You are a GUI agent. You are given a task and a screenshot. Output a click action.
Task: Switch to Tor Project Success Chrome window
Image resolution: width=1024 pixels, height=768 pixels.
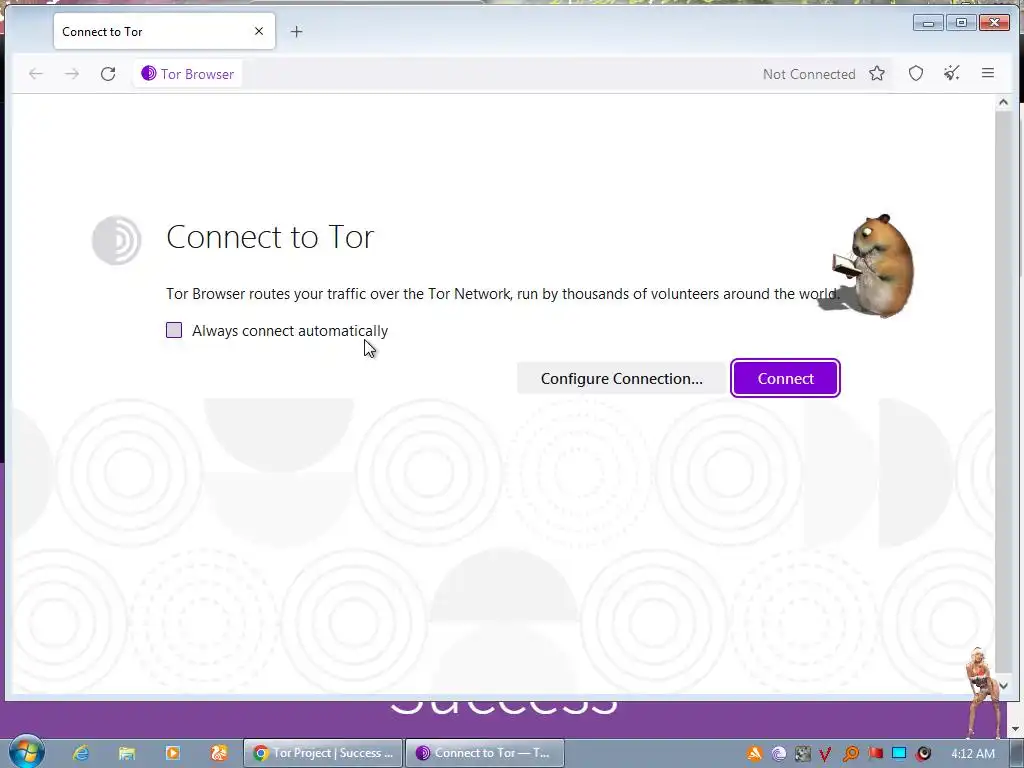click(x=323, y=753)
